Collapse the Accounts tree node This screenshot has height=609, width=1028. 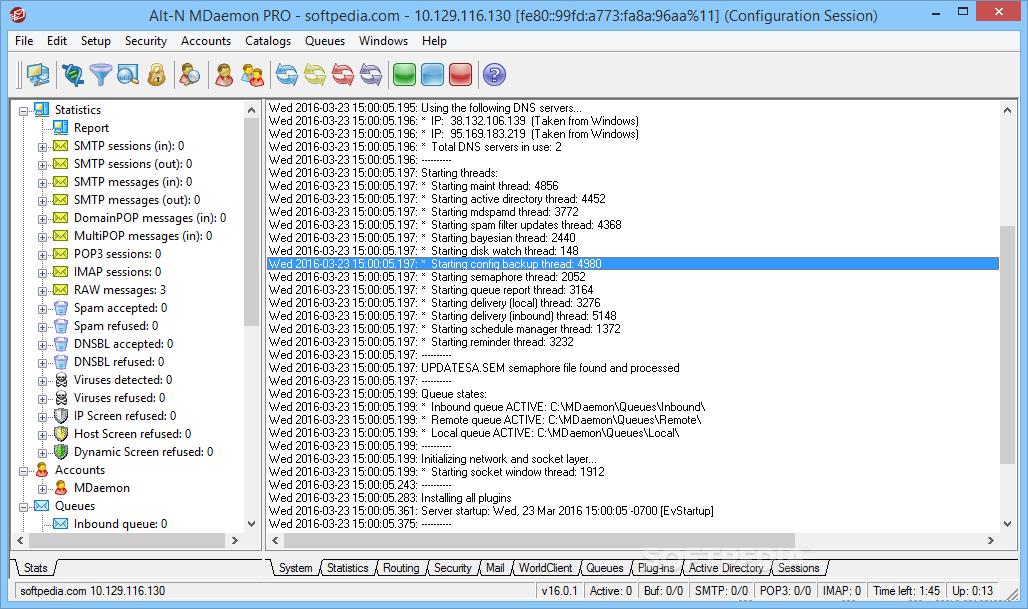pos(24,471)
